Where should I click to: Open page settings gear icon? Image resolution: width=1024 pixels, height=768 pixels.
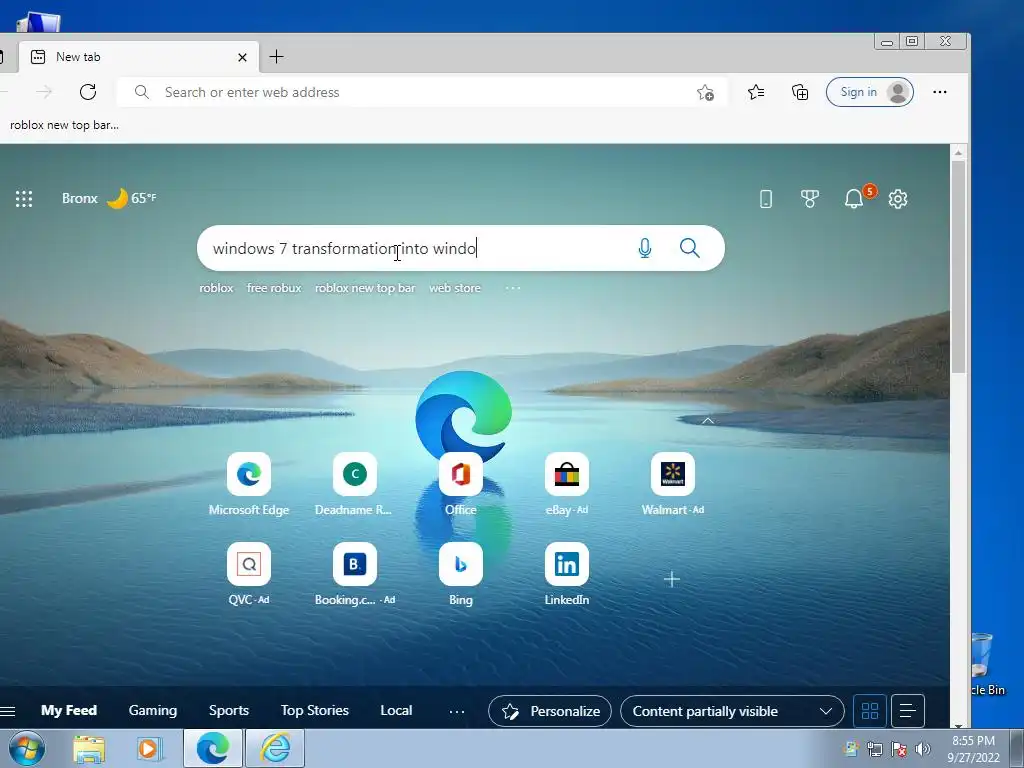click(898, 199)
